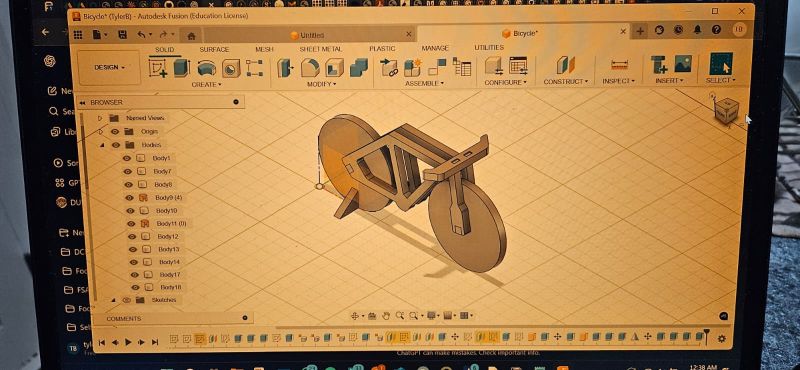Jump to timeline beginning
The height and width of the screenshot is (370, 800).
(102, 342)
